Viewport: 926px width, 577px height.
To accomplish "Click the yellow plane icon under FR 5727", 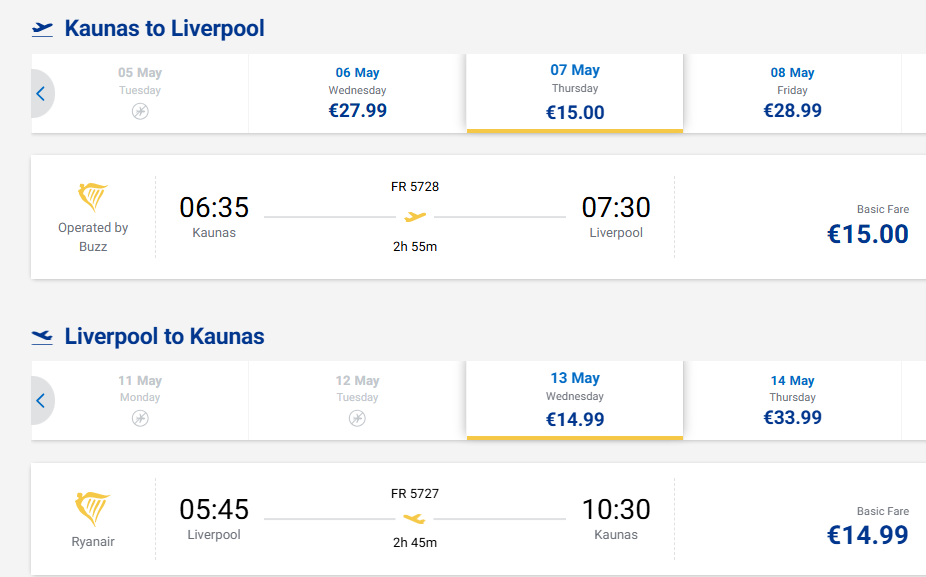I will point(414,518).
